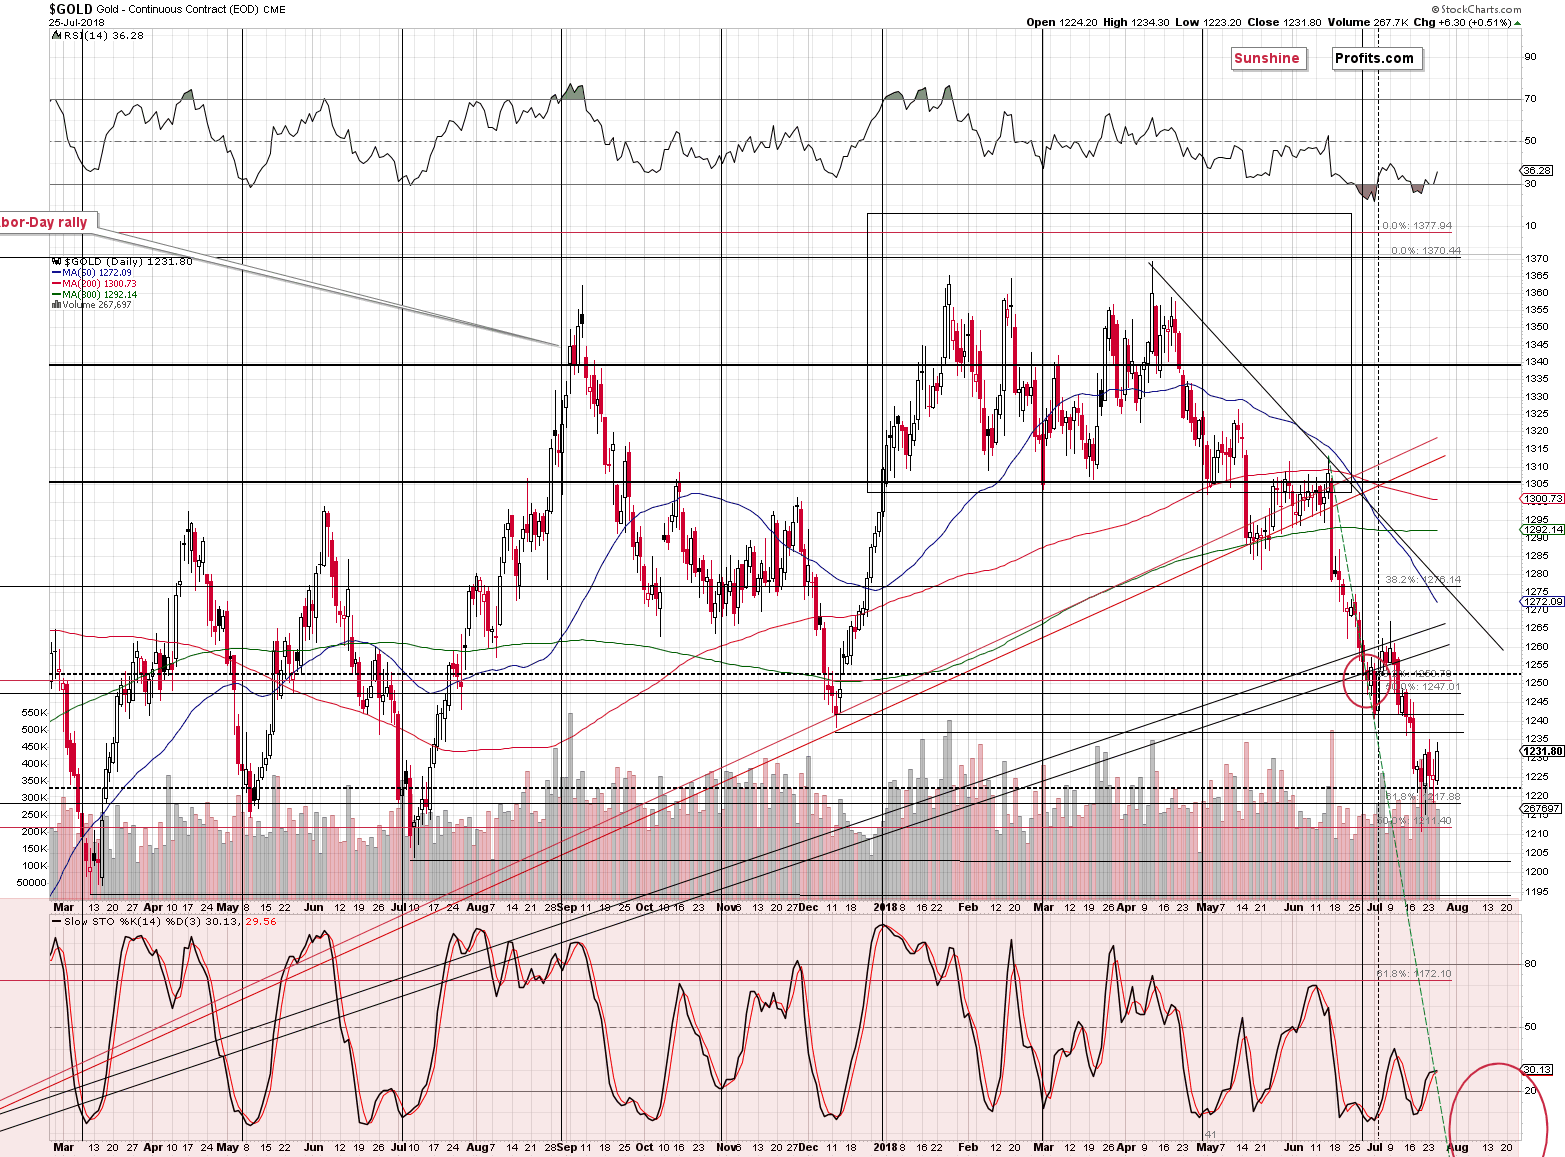This screenshot has height=1157, width=1565.
Task: Click the 'MA(200) 1300.73' legend entry
Action: coord(99,284)
